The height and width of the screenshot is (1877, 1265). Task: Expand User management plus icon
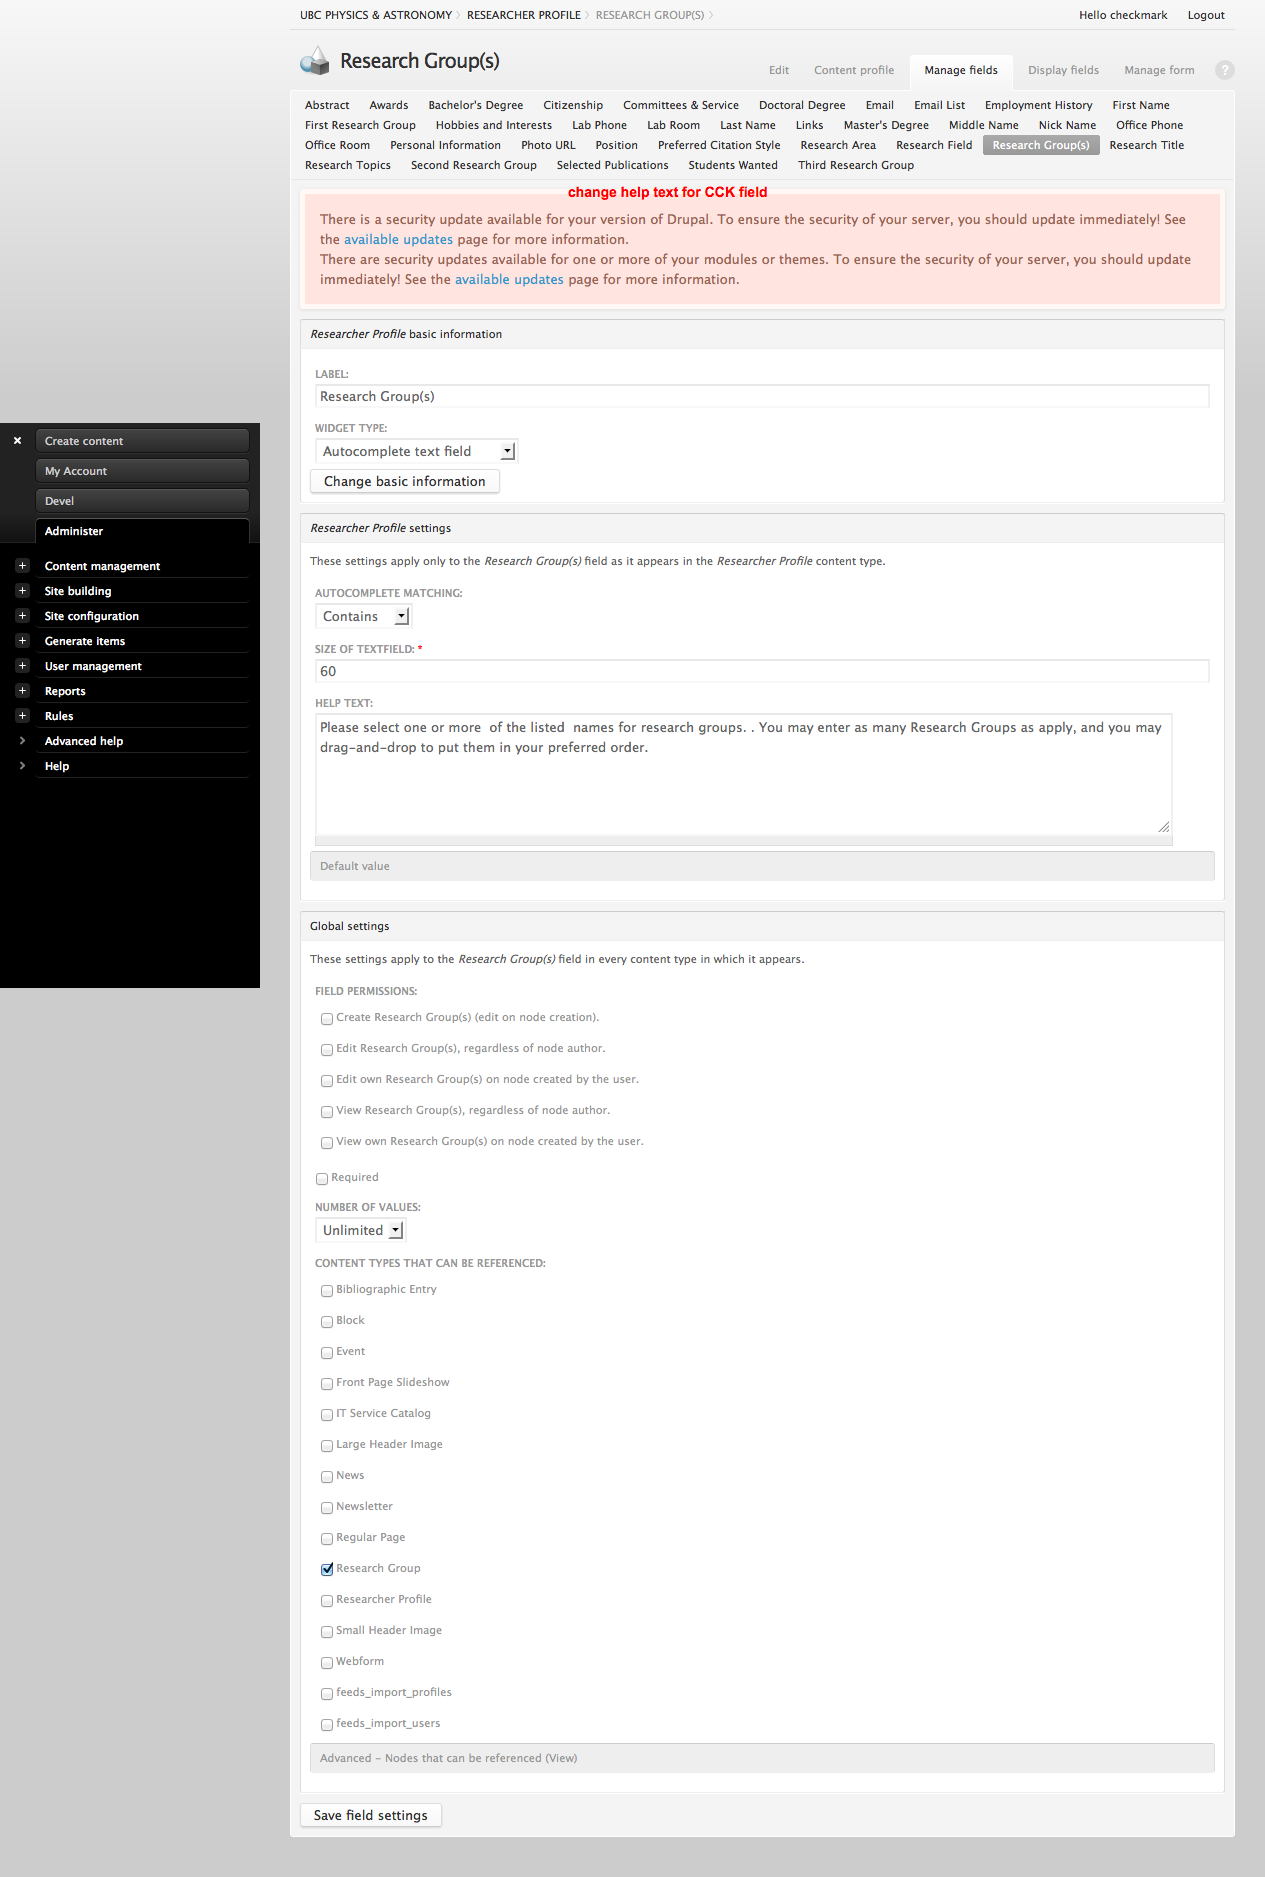22,666
